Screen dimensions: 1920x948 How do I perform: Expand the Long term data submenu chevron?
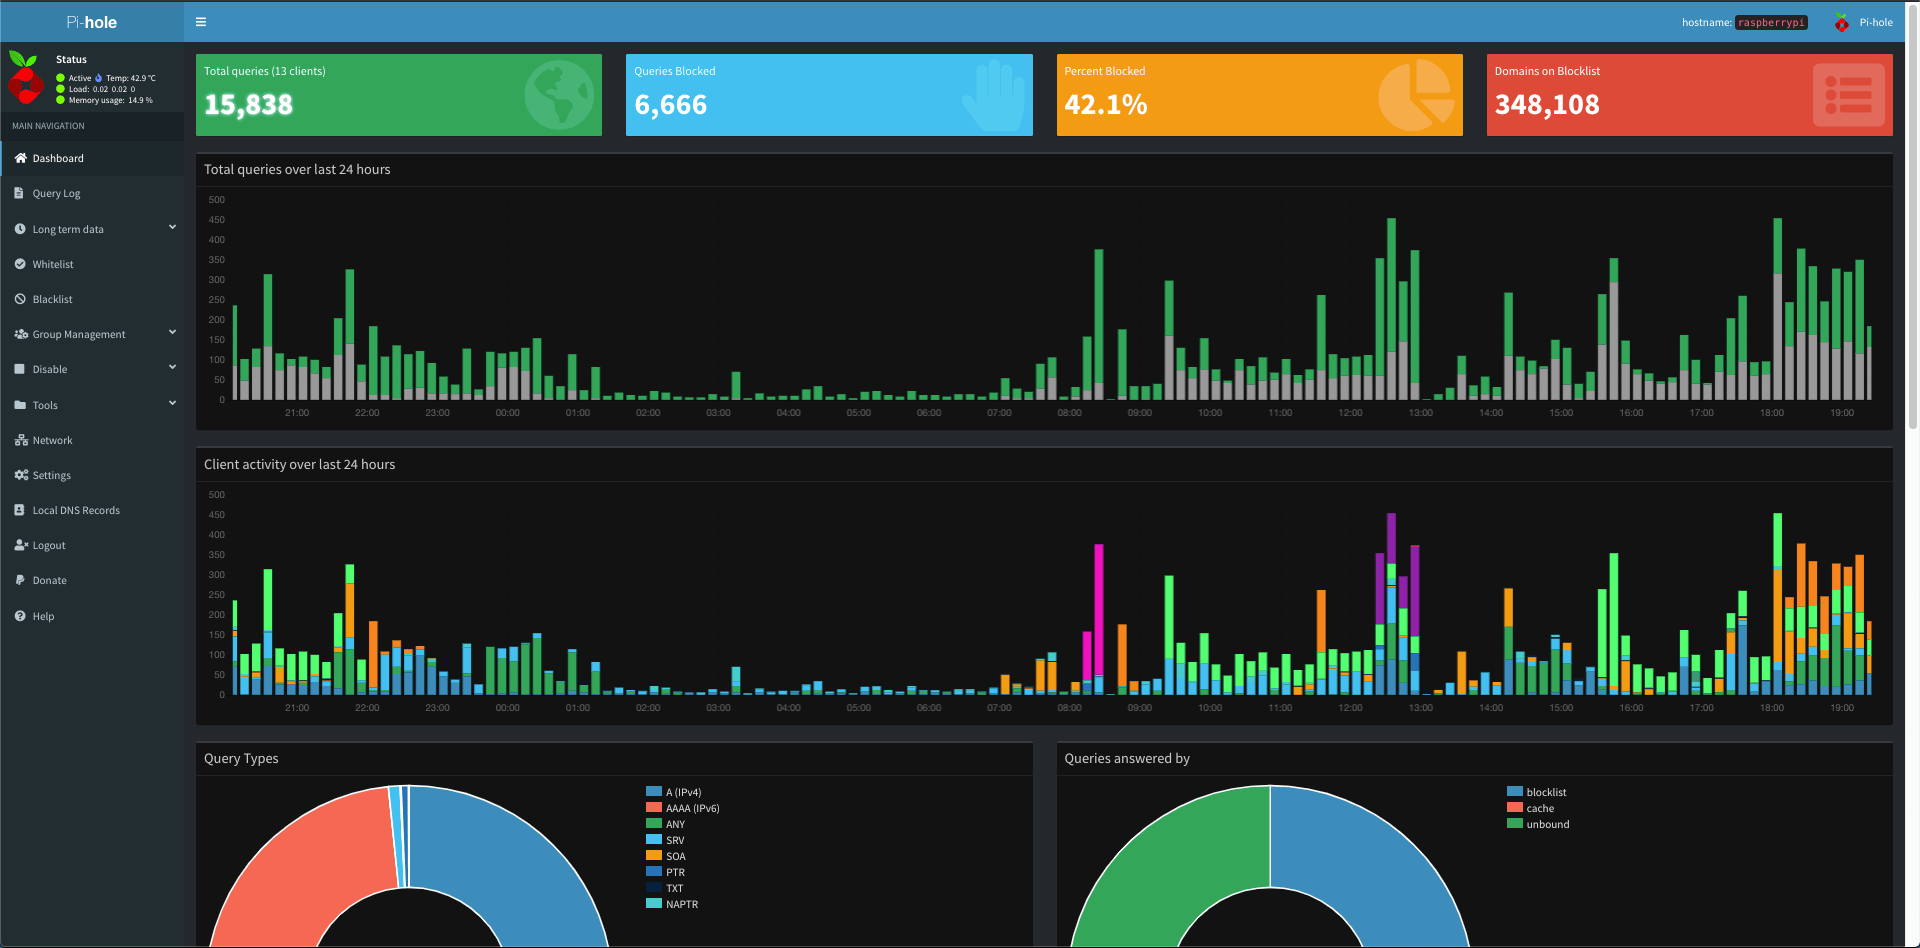click(172, 228)
